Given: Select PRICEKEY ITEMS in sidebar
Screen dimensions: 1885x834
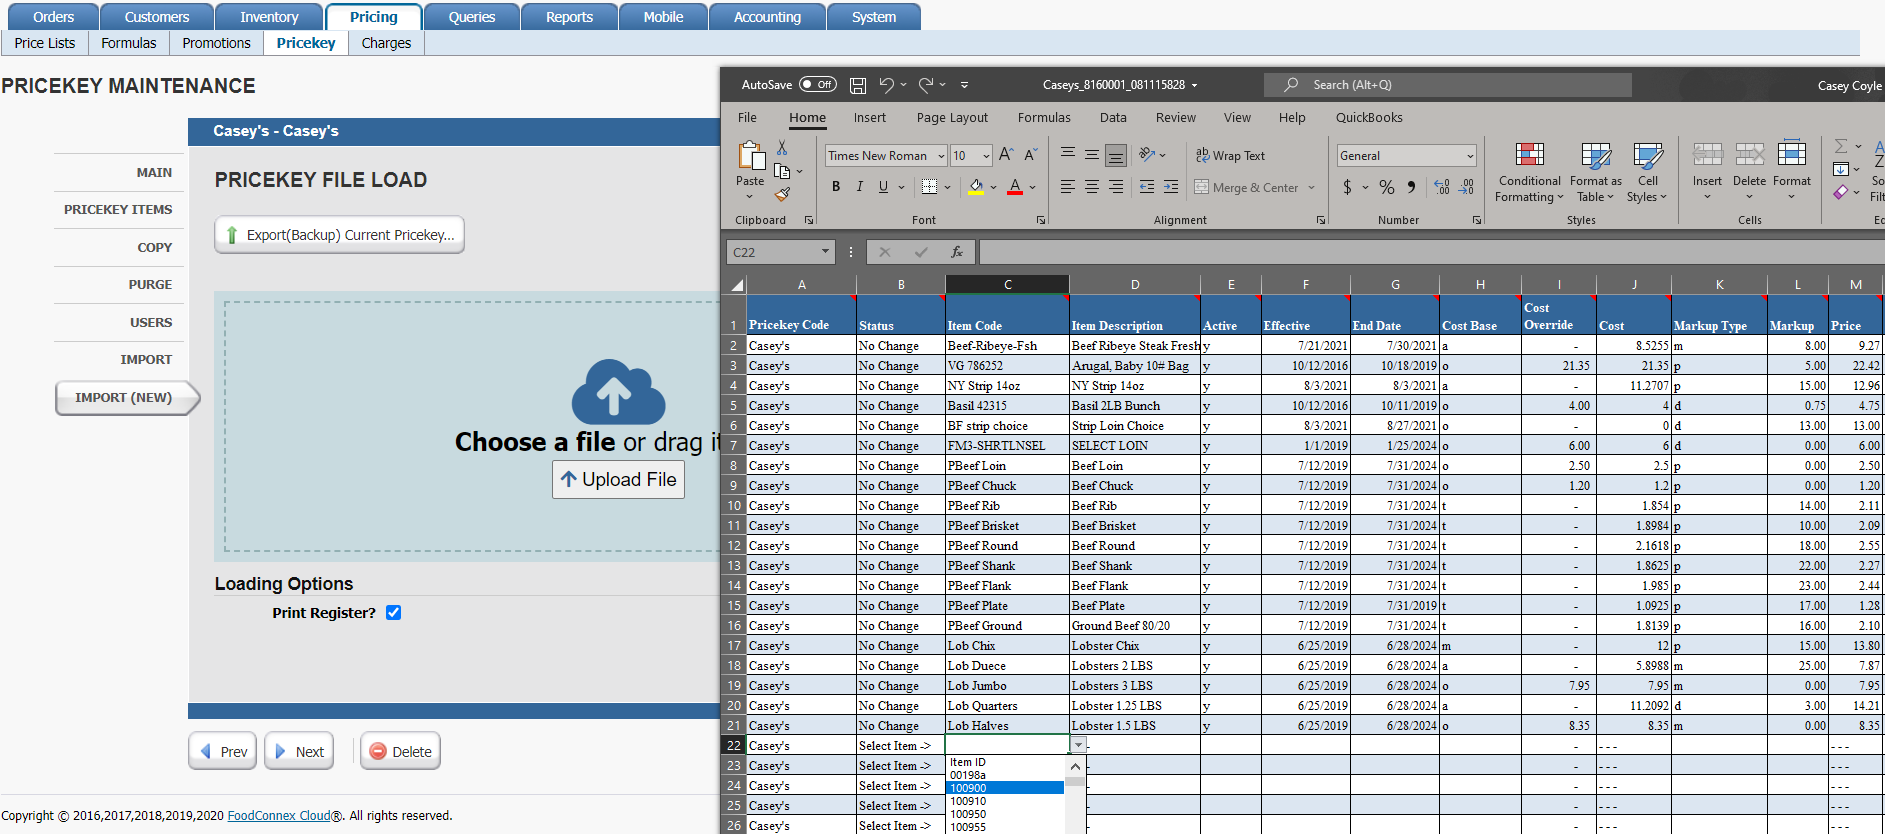Looking at the screenshot, I should click(118, 210).
